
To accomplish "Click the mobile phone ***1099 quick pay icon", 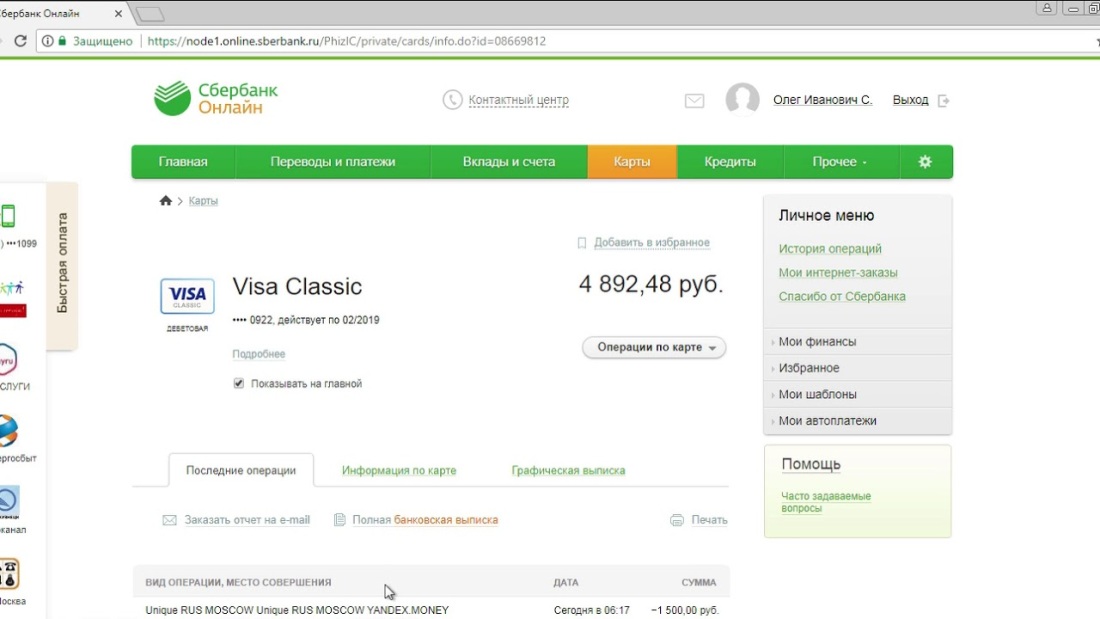I will click(x=8, y=215).
